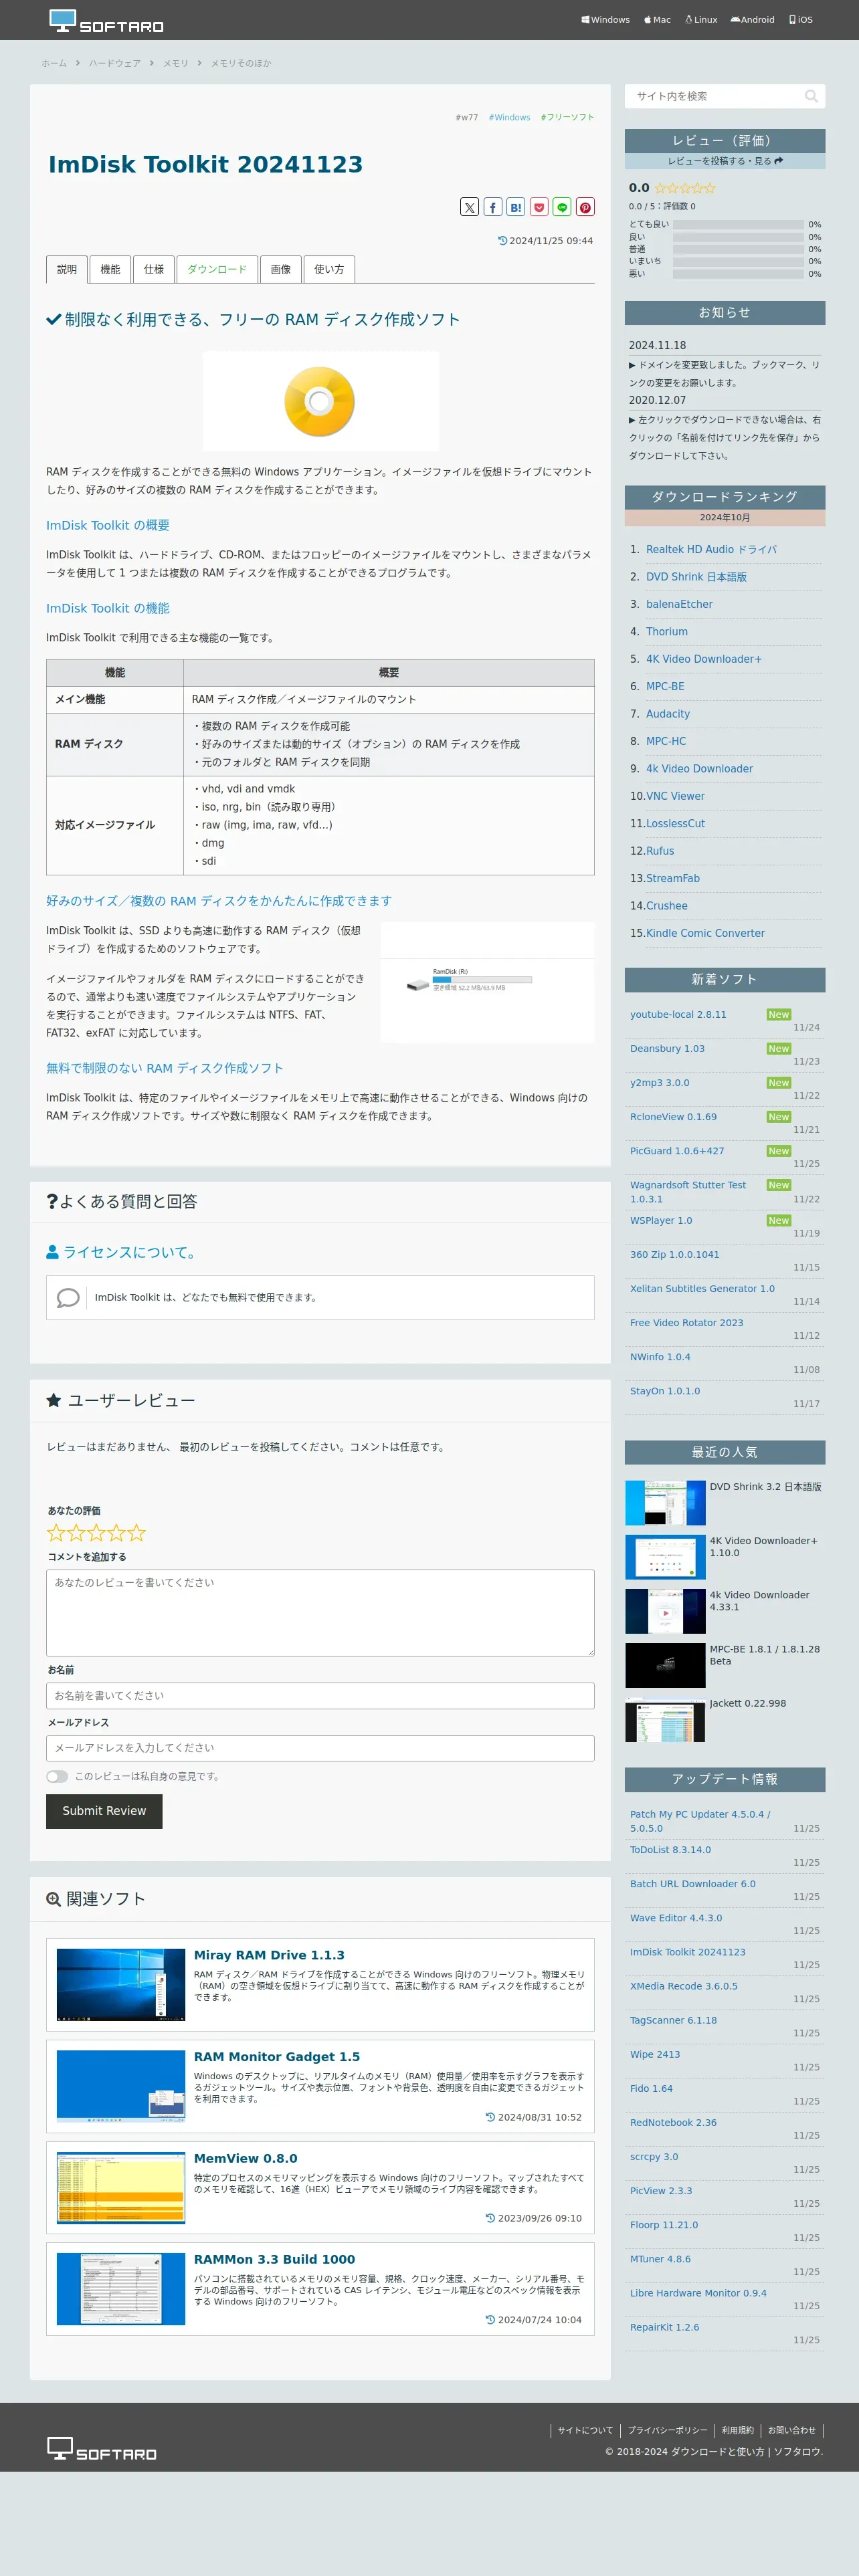Viewport: 859px width, 2576px height.
Task: Open youtube-local 2.8.11 new software
Action: coord(678,1014)
